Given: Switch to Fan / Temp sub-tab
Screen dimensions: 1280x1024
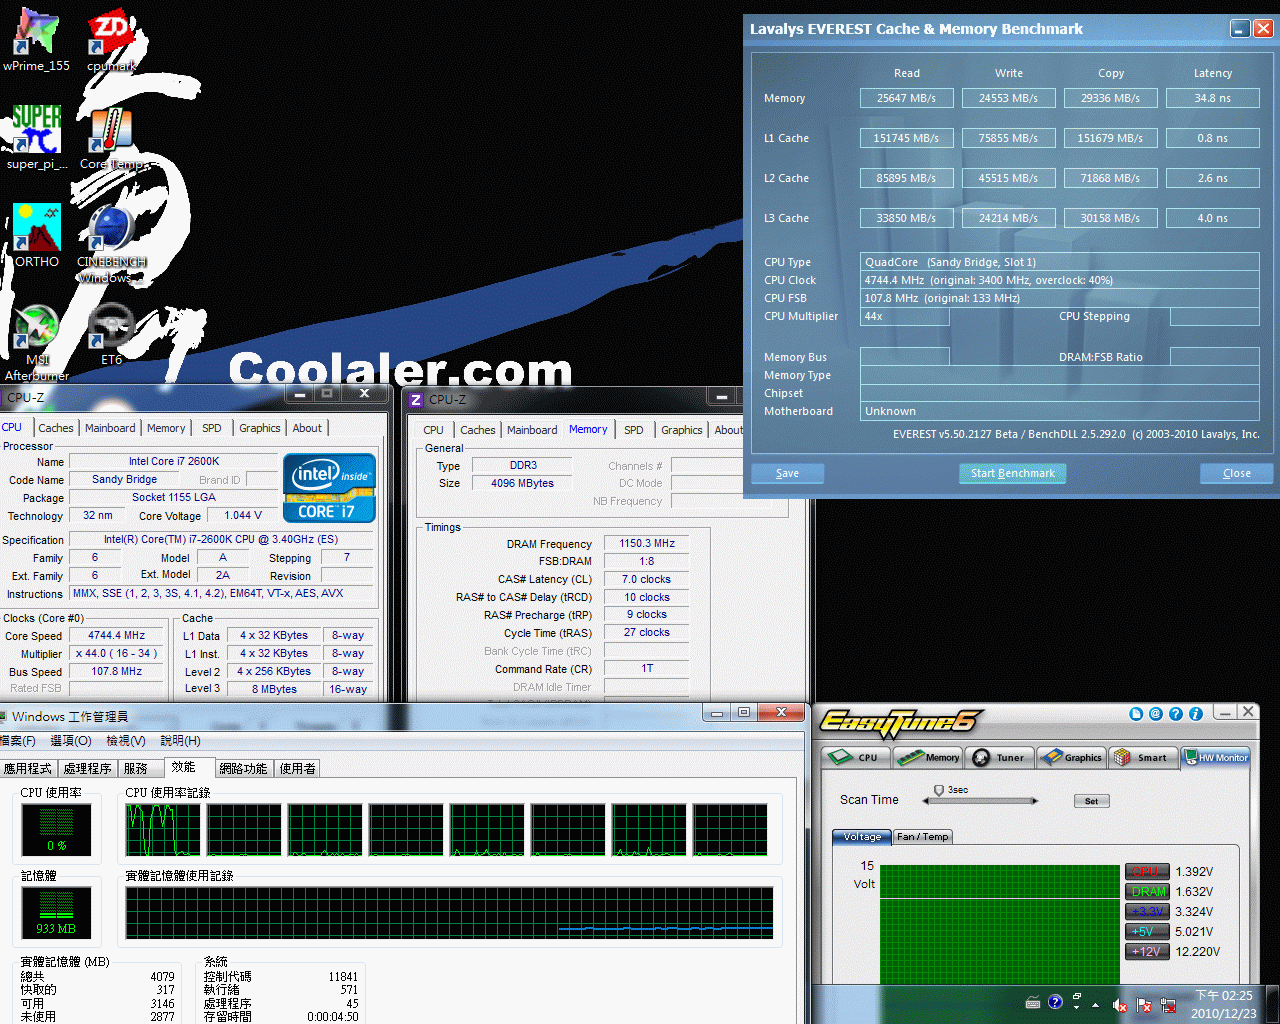Looking at the screenshot, I should 922,837.
